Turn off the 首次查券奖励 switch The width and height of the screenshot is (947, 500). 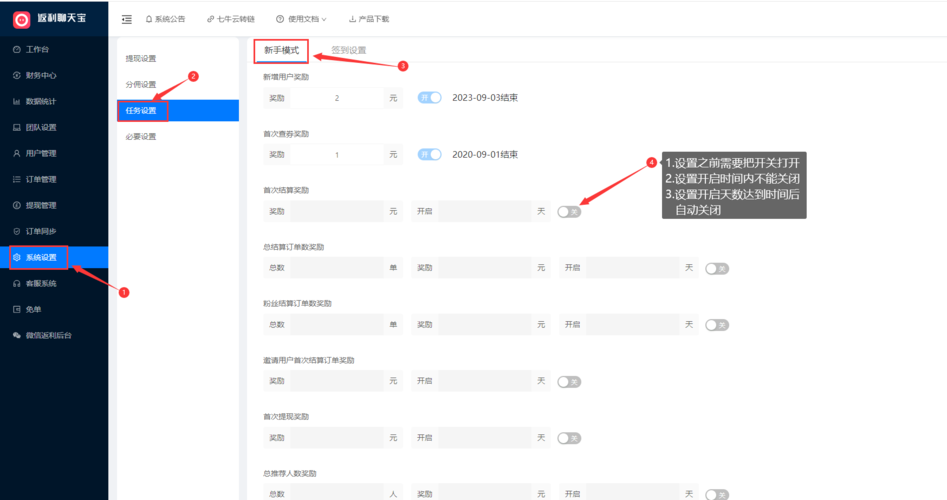coord(429,155)
